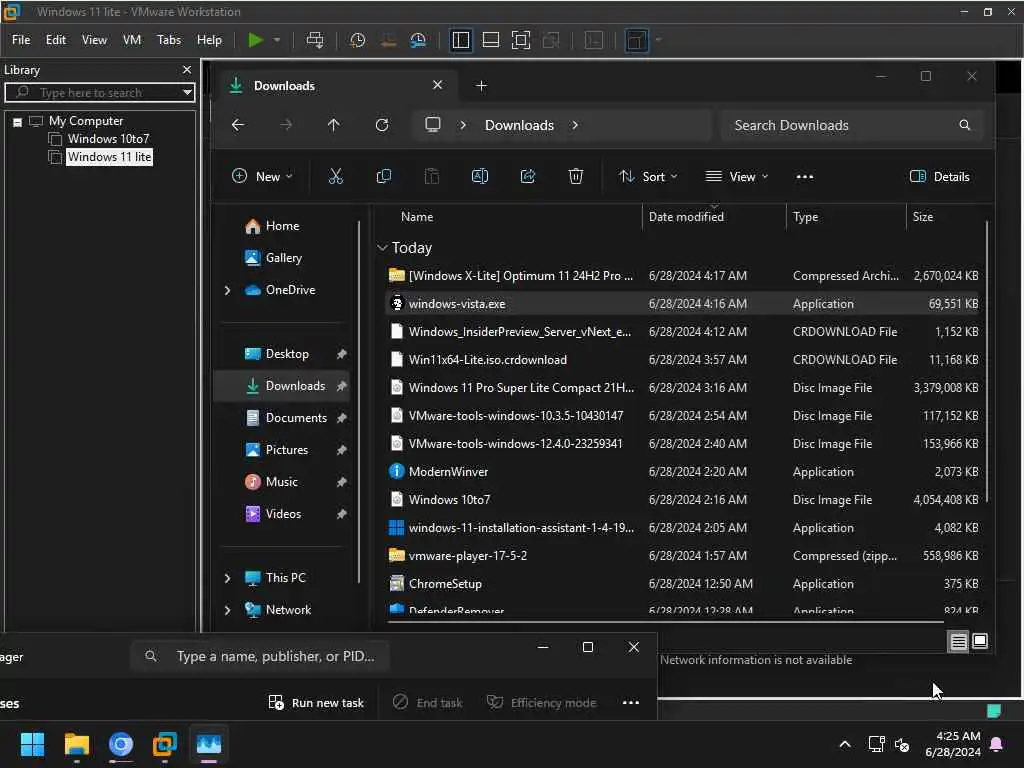
Task: Click Run new task in Task Manager
Action: click(x=316, y=703)
